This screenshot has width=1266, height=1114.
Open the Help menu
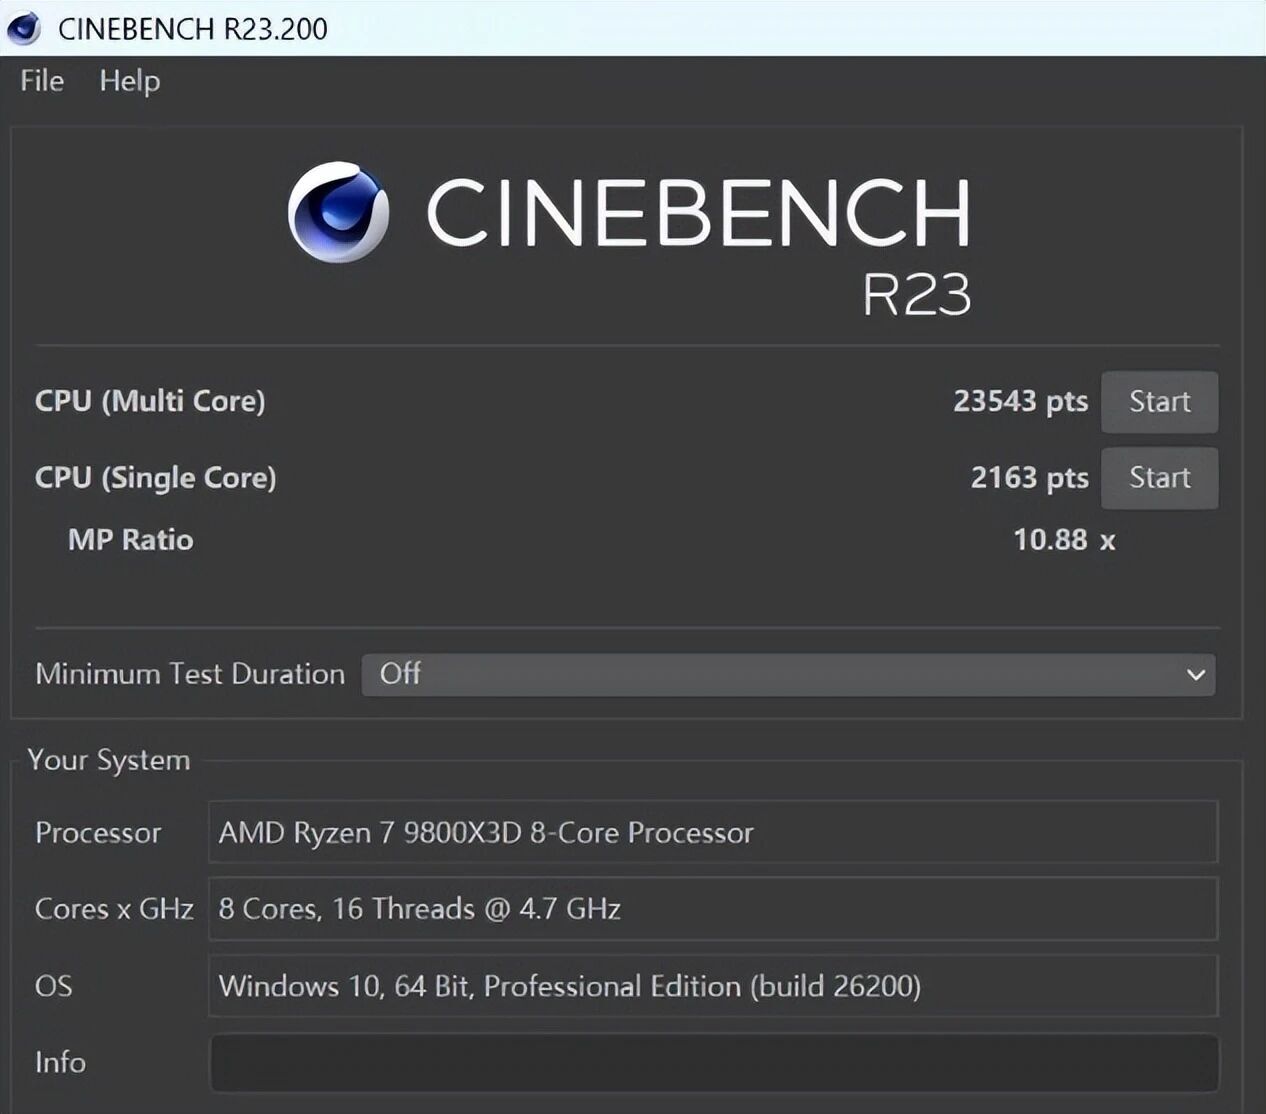pyautogui.click(x=129, y=81)
